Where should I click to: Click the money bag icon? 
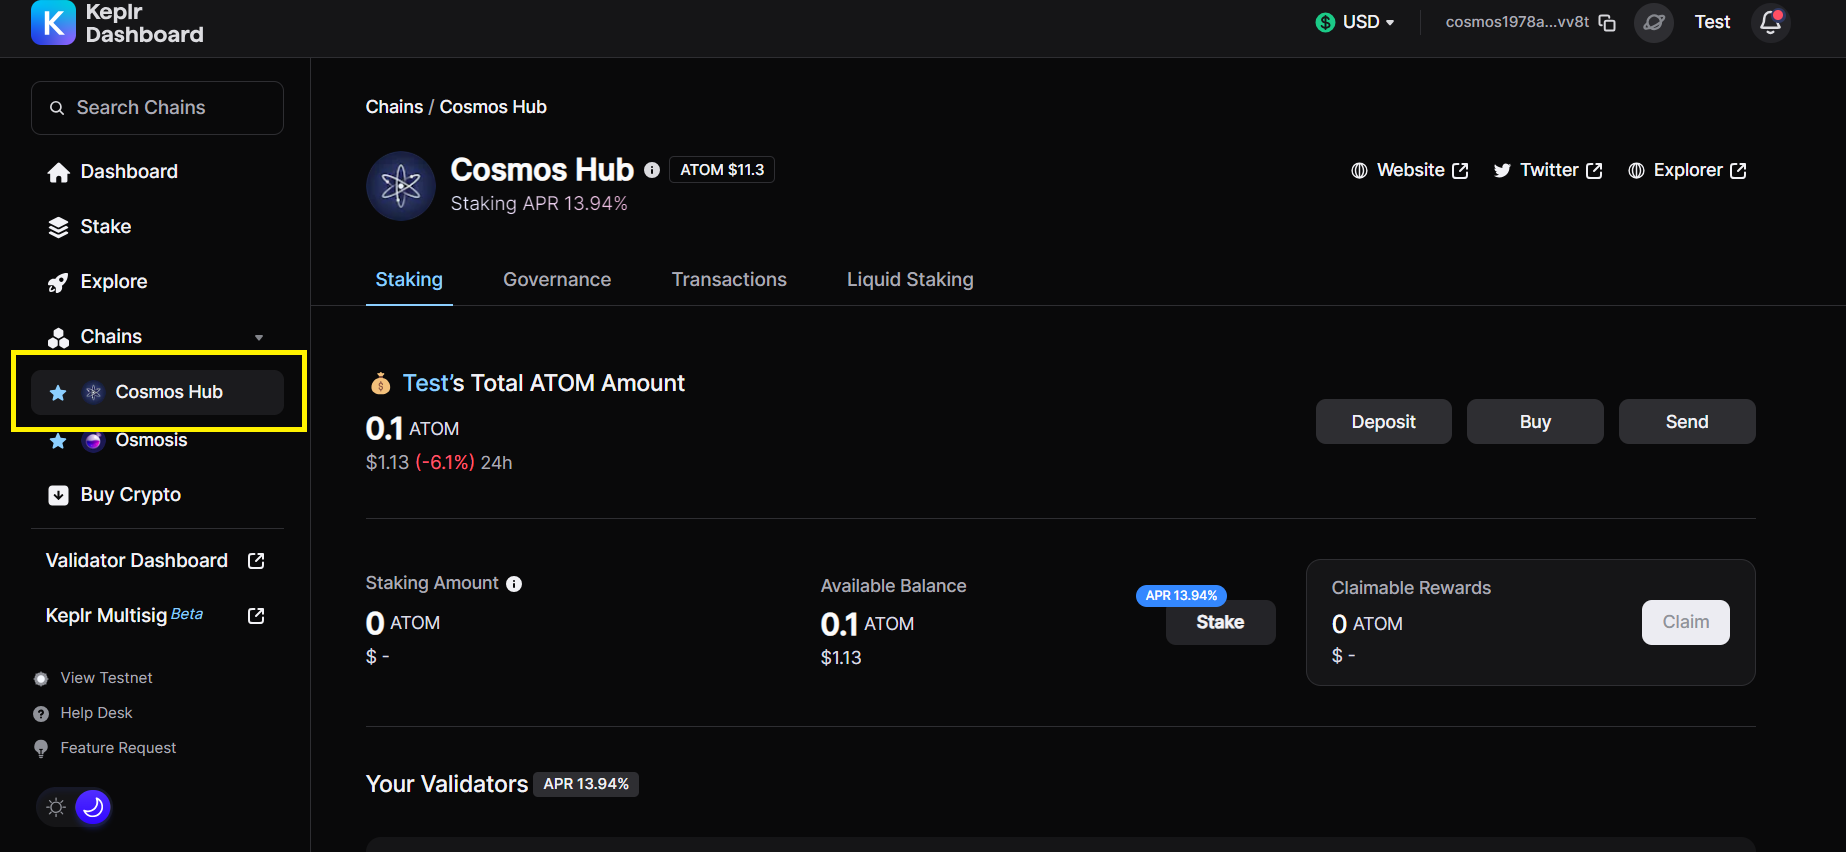pos(380,383)
